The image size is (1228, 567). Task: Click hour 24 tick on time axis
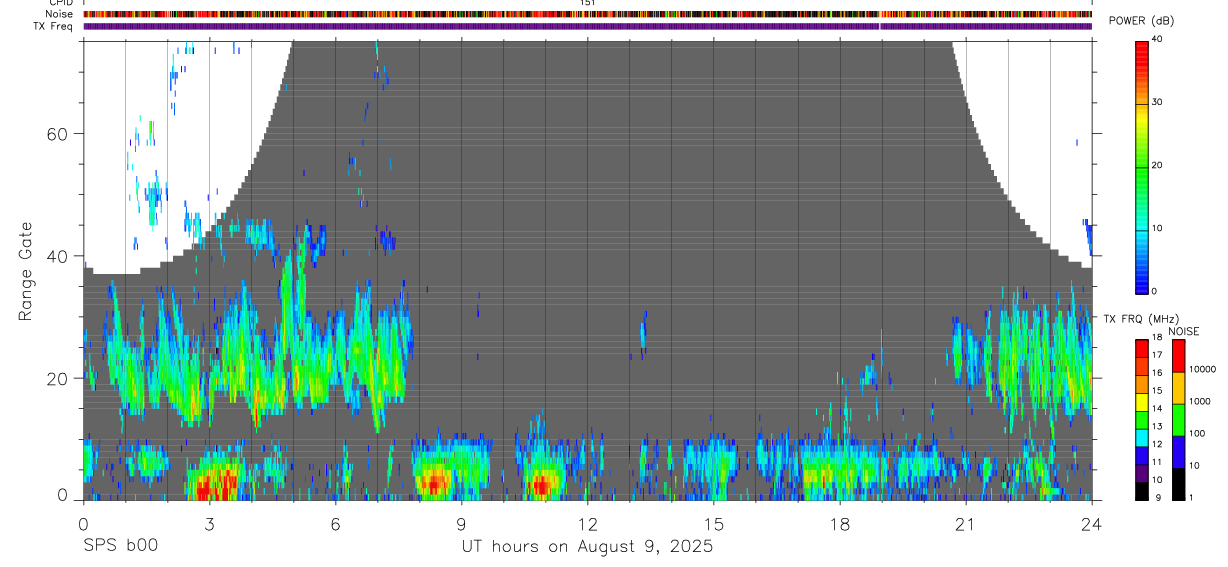[1092, 524]
